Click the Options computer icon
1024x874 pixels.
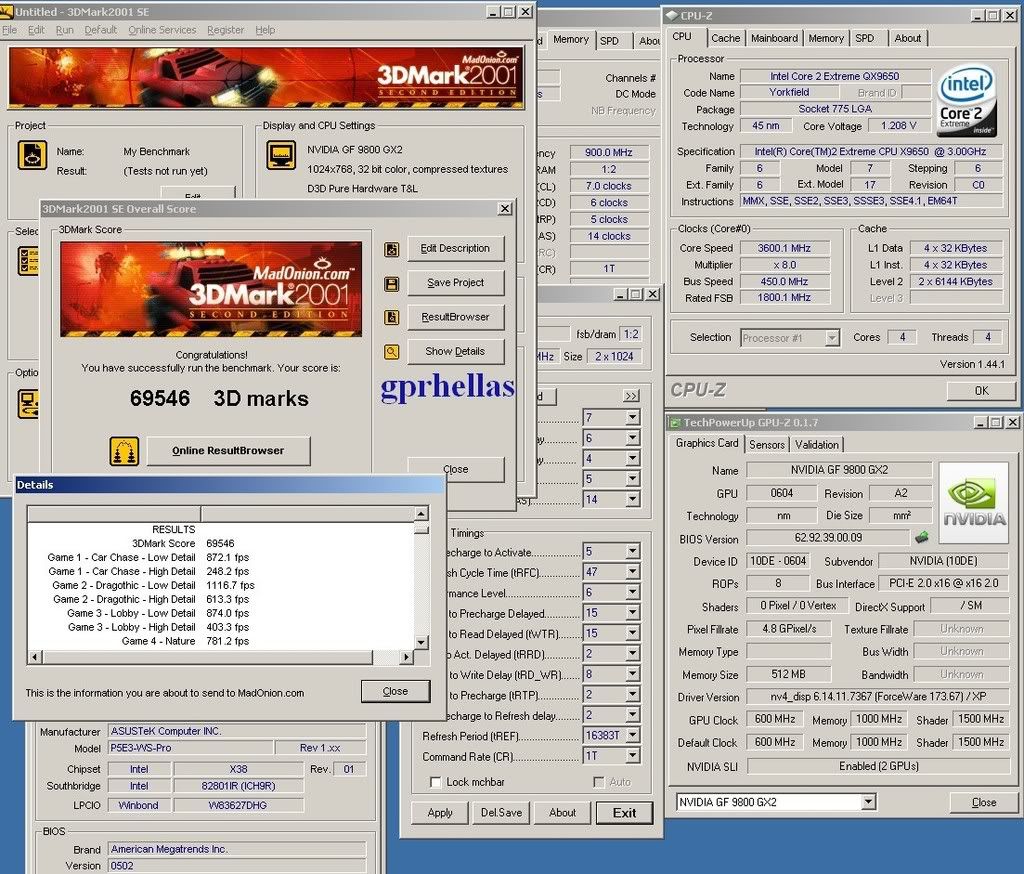click(x=28, y=404)
